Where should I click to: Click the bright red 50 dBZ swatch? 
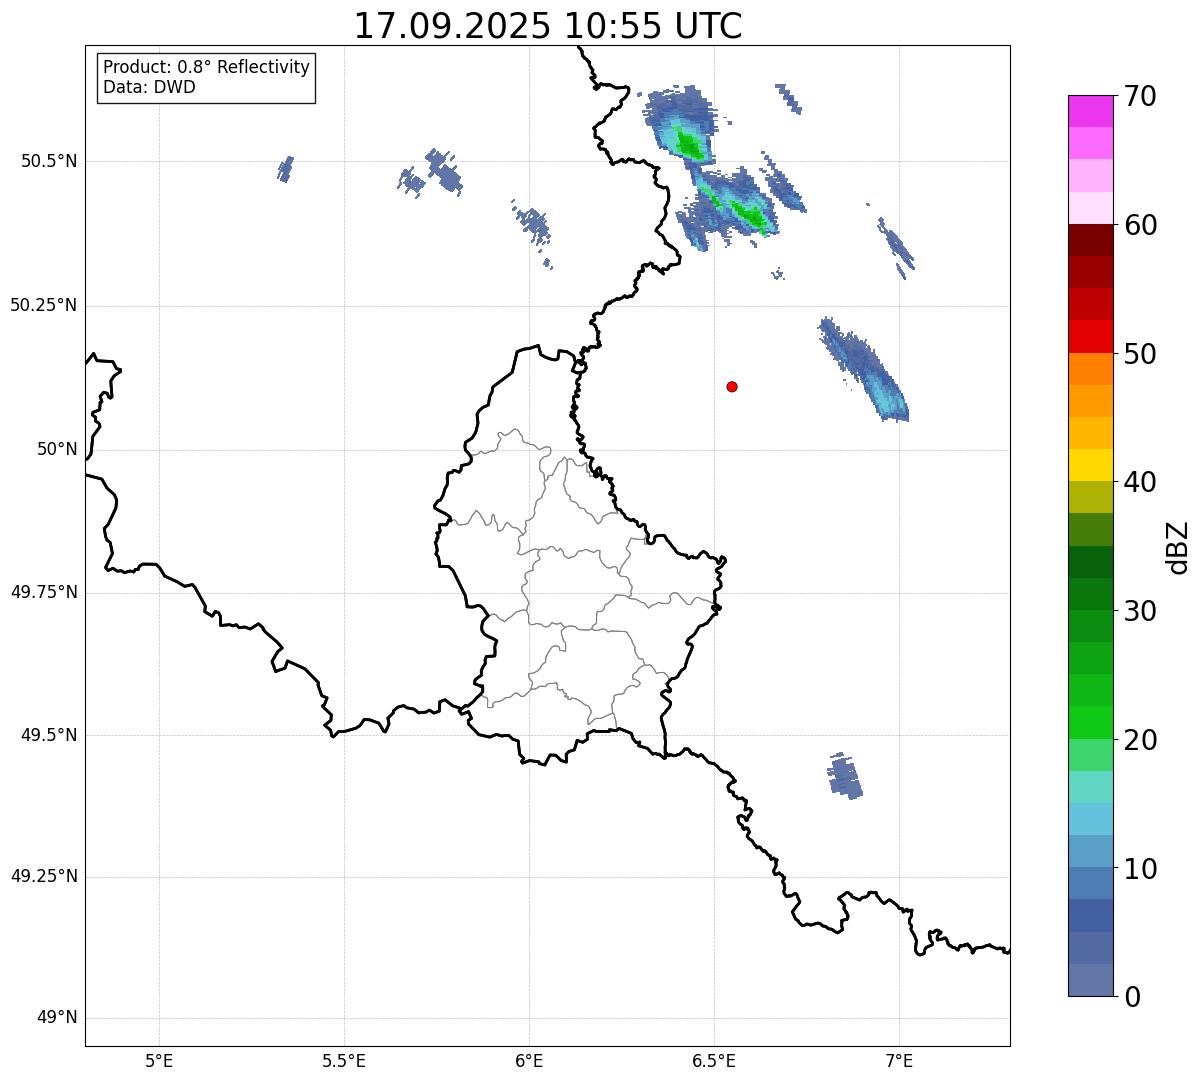point(1091,337)
